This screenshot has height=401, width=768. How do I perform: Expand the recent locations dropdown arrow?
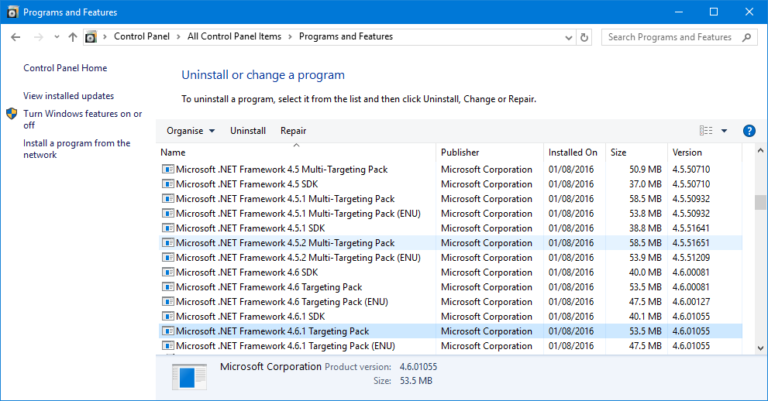click(x=56, y=37)
